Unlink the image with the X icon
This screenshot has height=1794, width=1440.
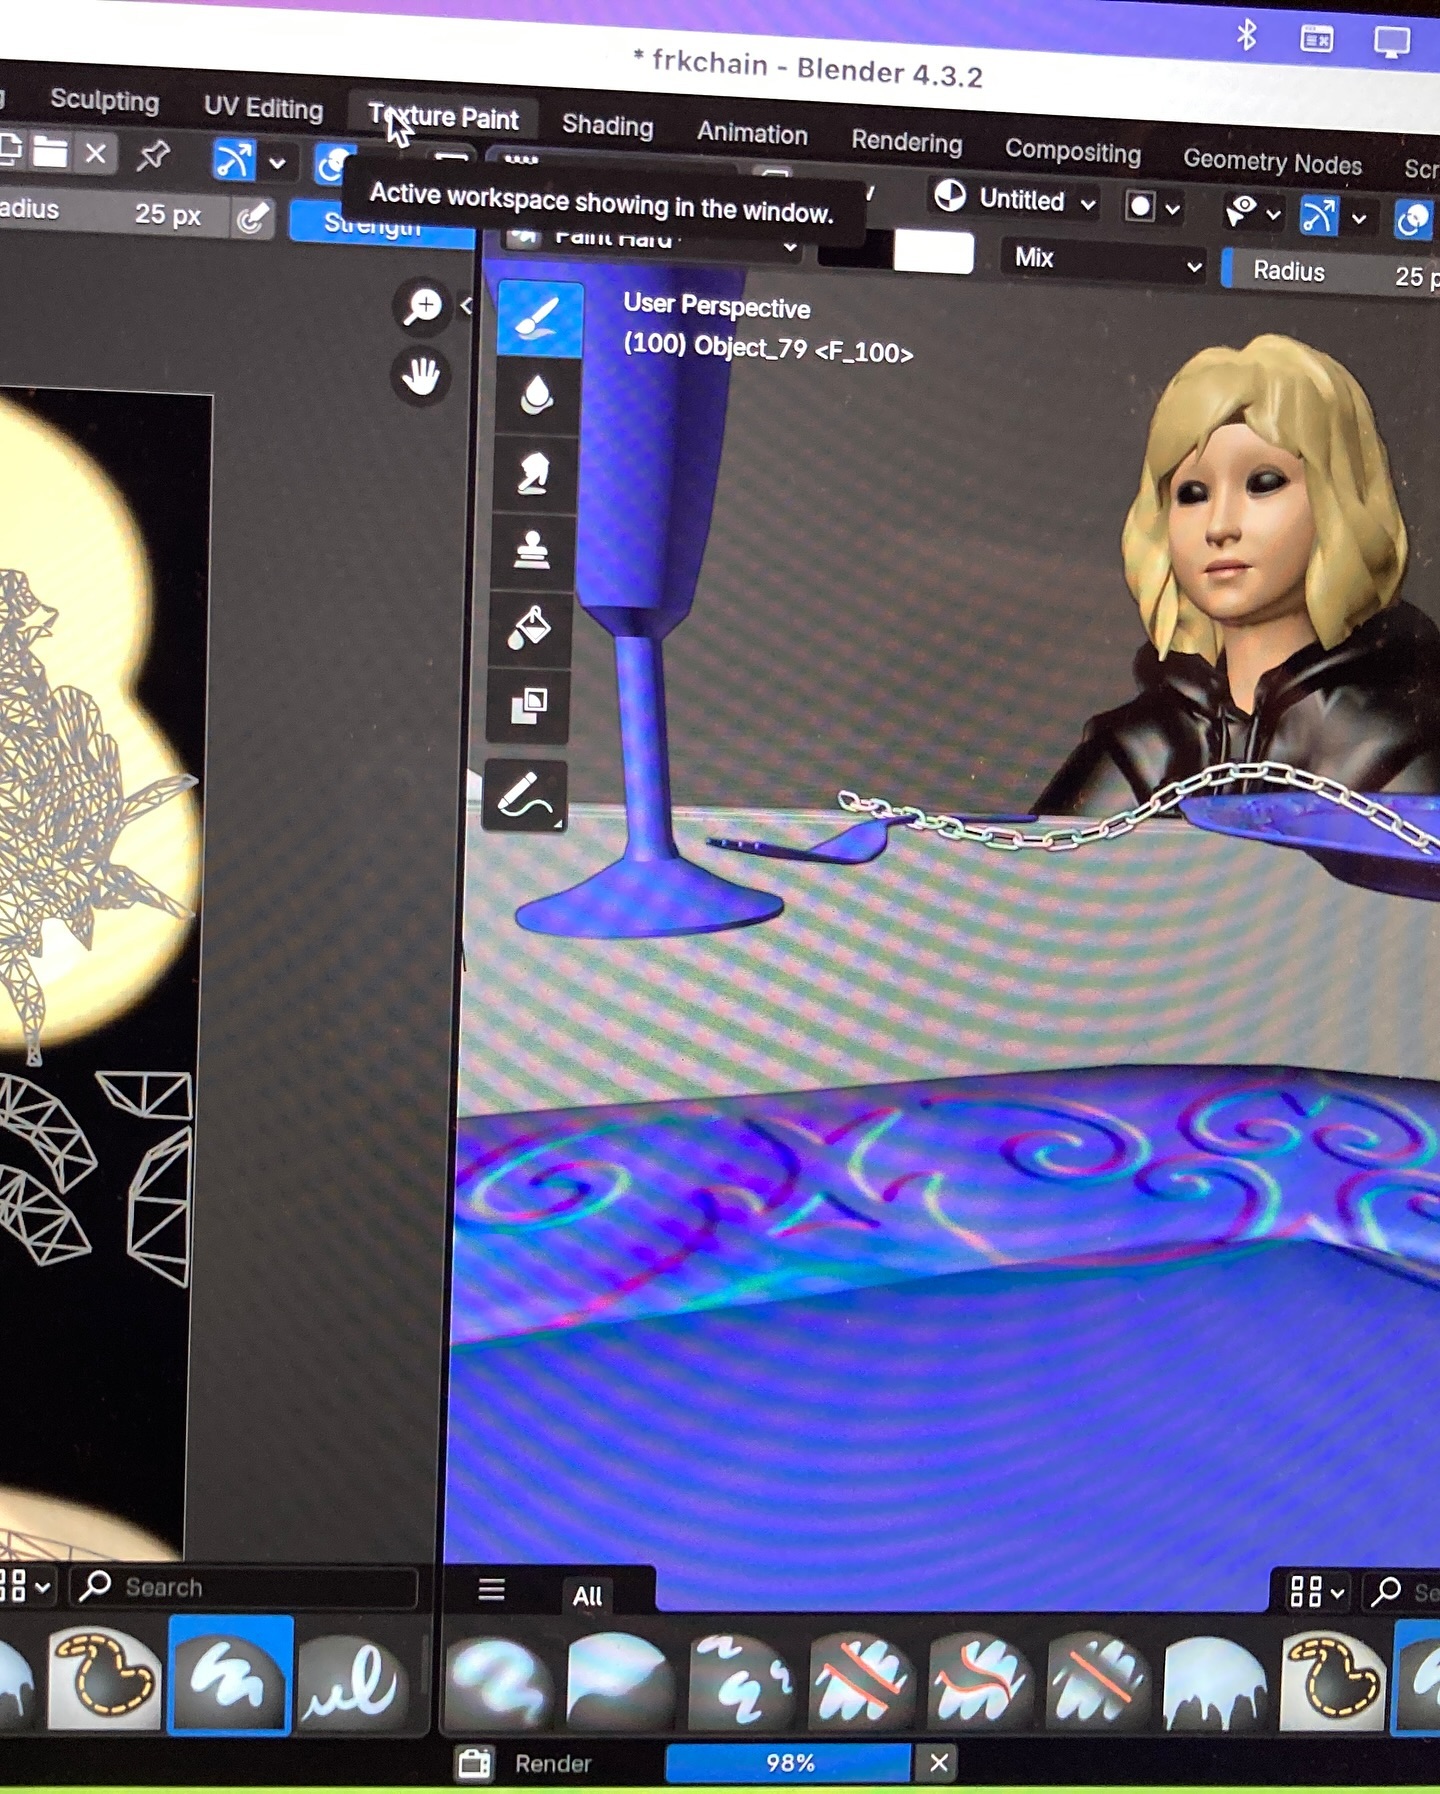[96, 154]
